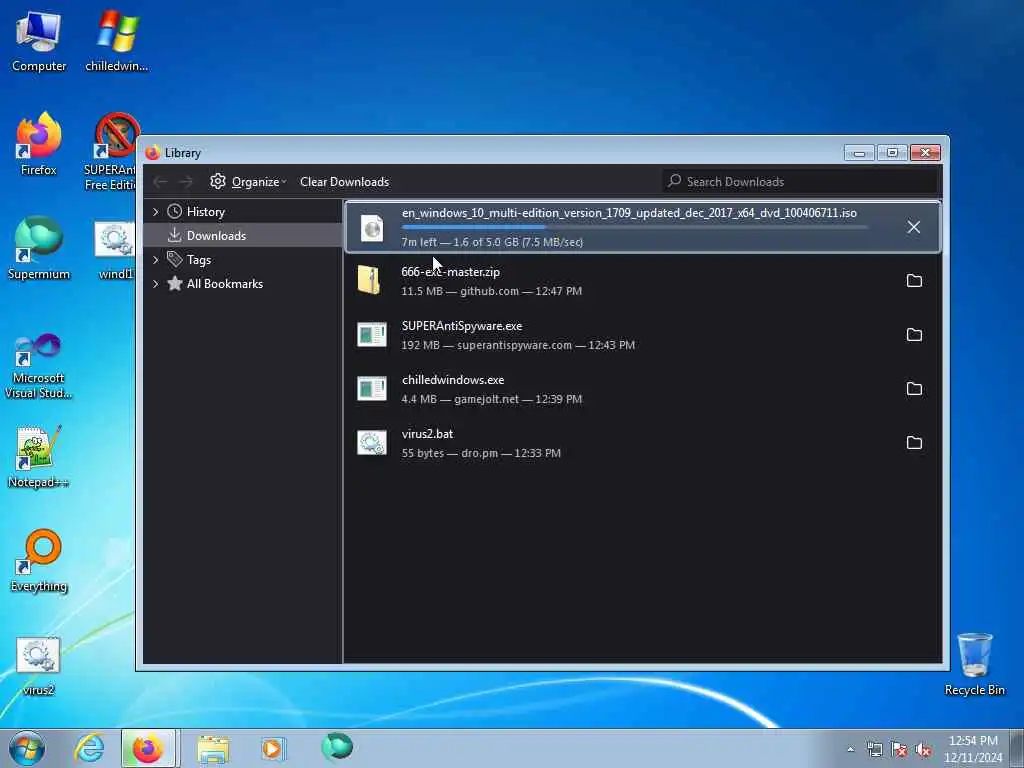Click the All Bookmarks star icon
The image size is (1024, 768).
pos(174,283)
